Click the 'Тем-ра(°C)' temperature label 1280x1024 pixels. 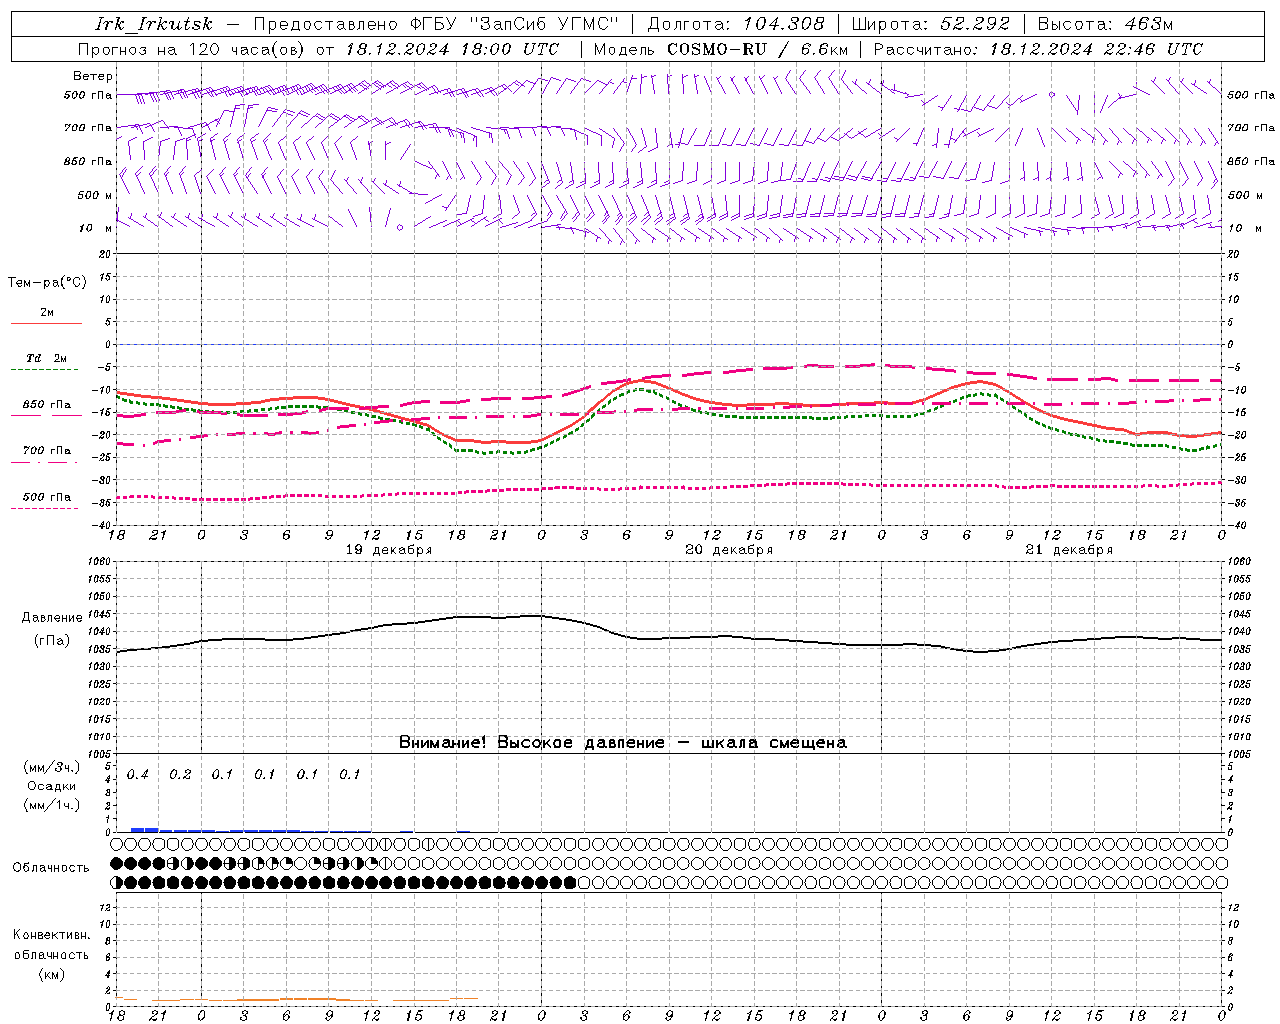point(47,283)
